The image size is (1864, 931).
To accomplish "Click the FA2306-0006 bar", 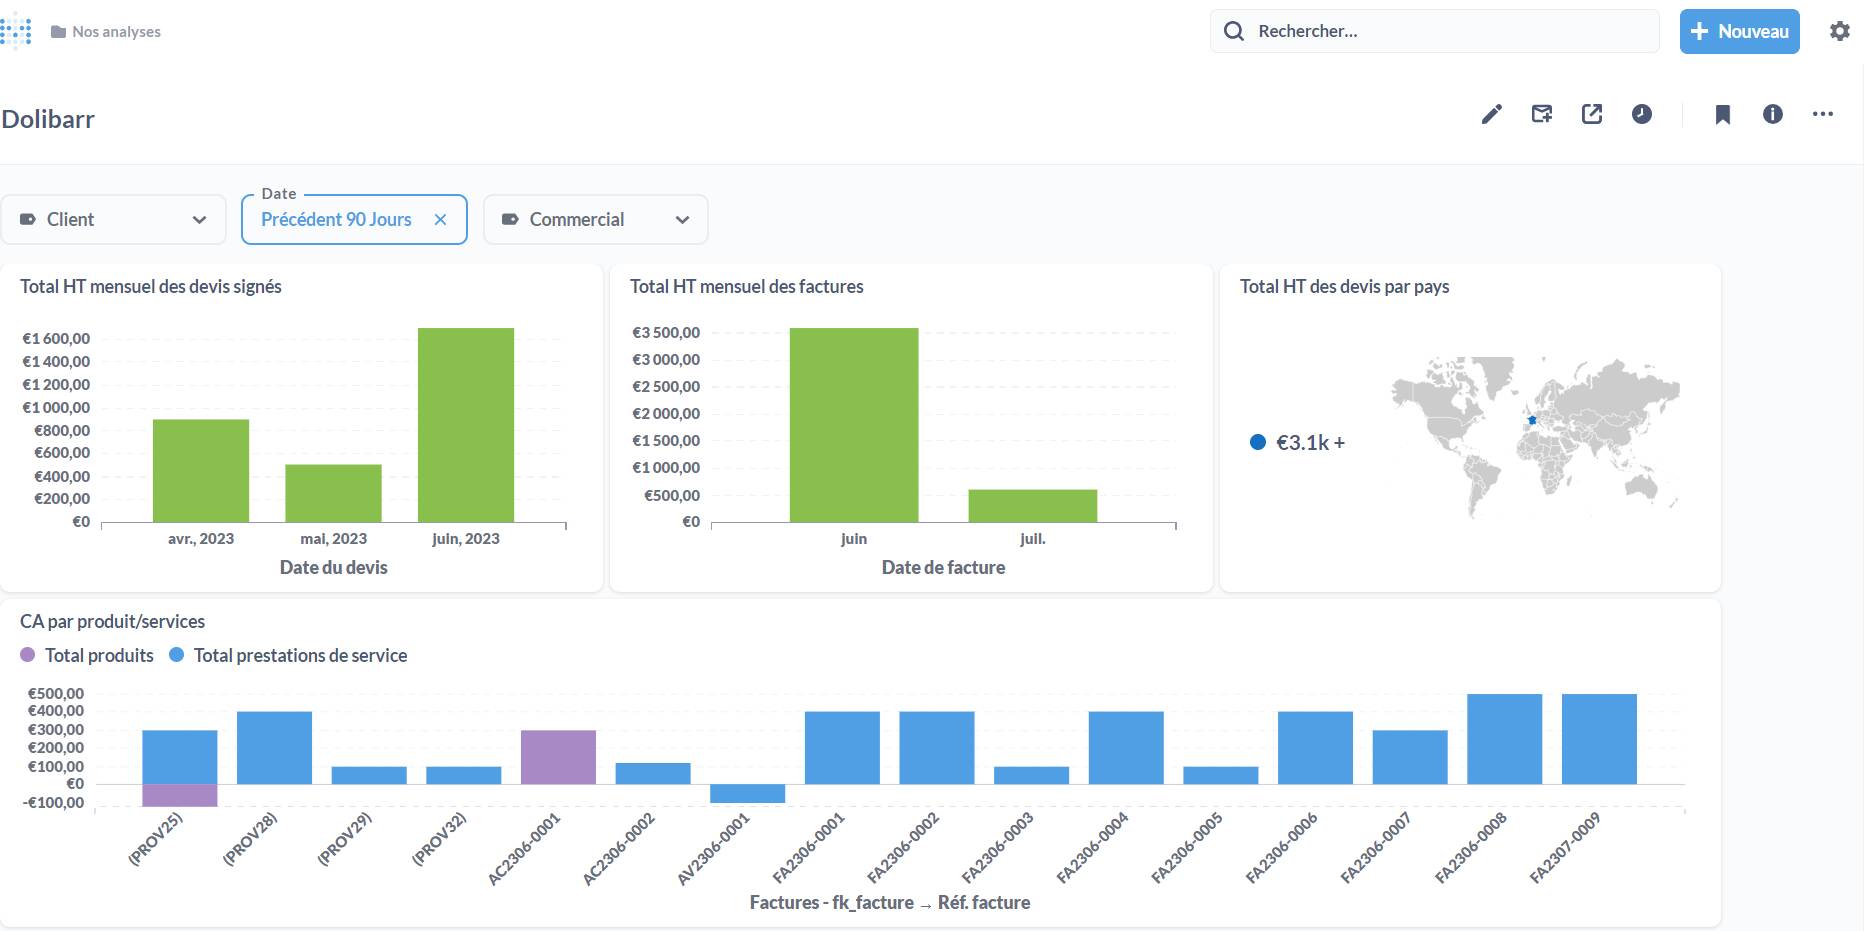I will coord(1315,748).
